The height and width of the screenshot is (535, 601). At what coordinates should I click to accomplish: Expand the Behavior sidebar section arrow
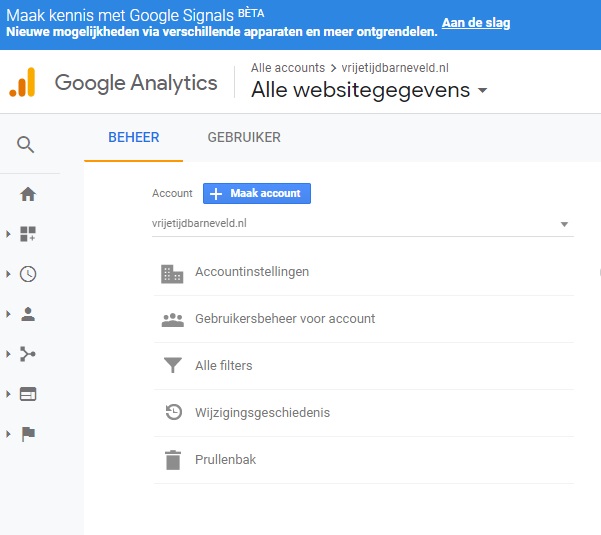tap(8, 394)
